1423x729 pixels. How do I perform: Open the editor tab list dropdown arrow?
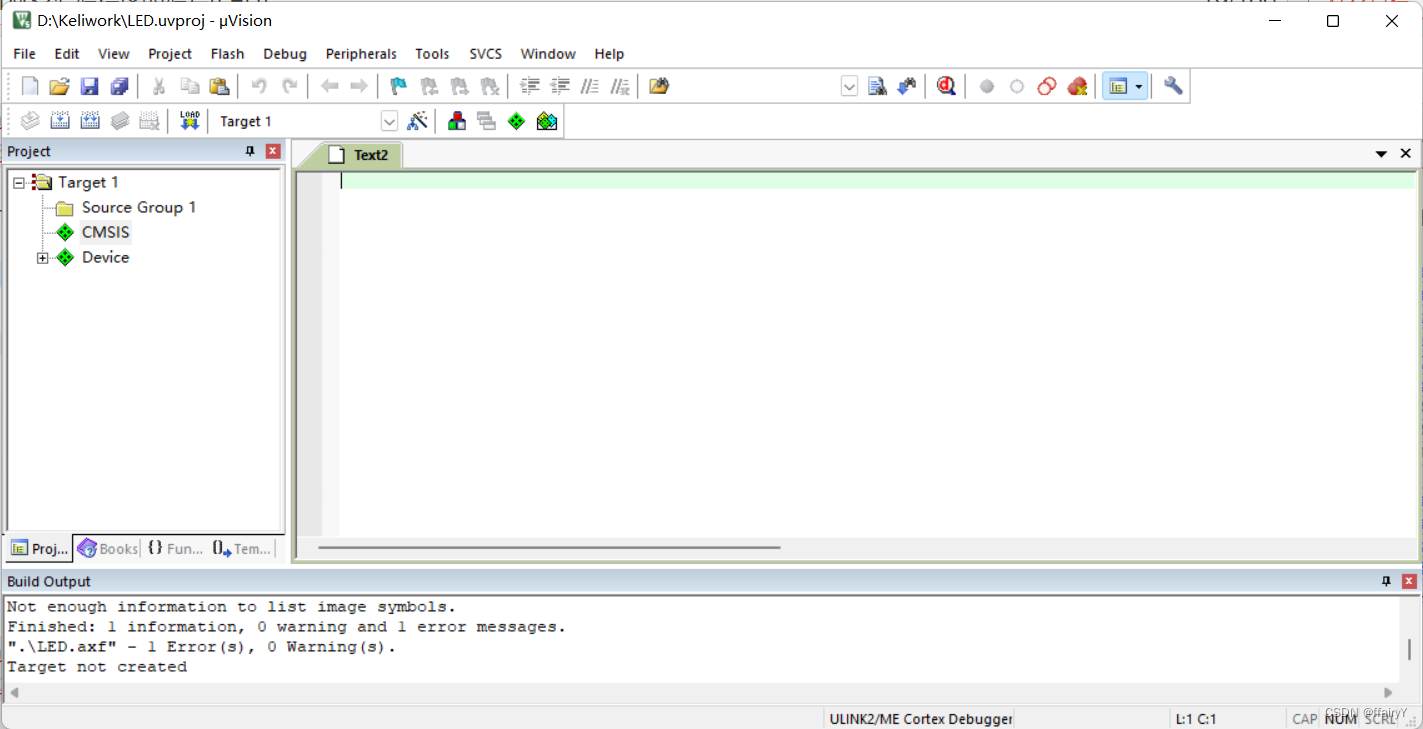click(1381, 154)
